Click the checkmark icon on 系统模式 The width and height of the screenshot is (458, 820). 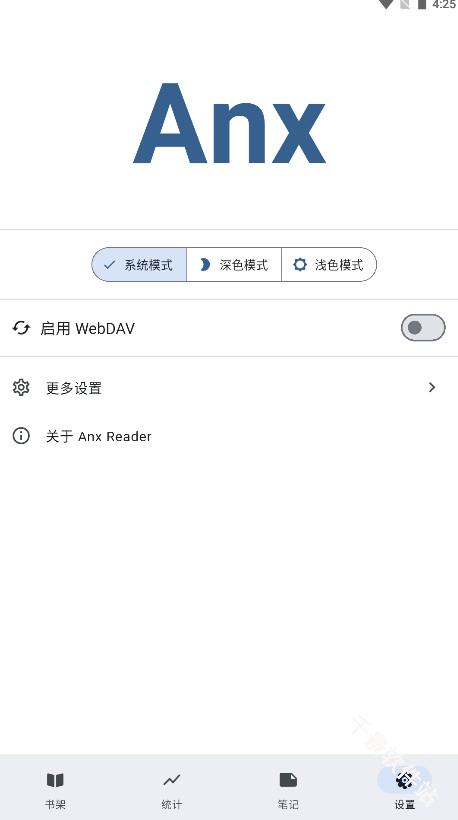pyautogui.click(x=109, y=265)
